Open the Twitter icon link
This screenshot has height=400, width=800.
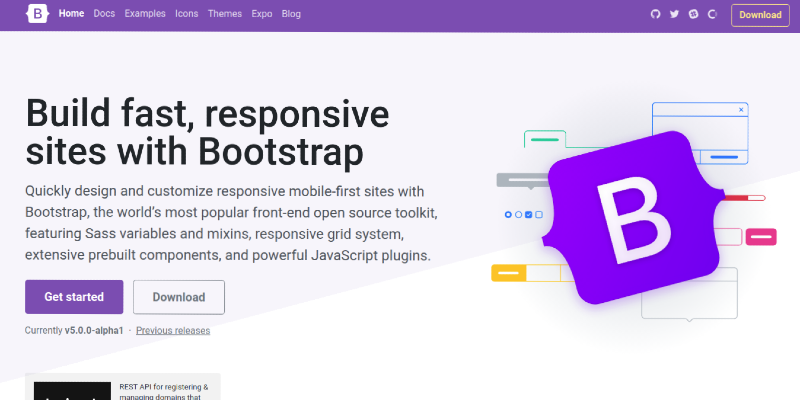click(675, 15)
